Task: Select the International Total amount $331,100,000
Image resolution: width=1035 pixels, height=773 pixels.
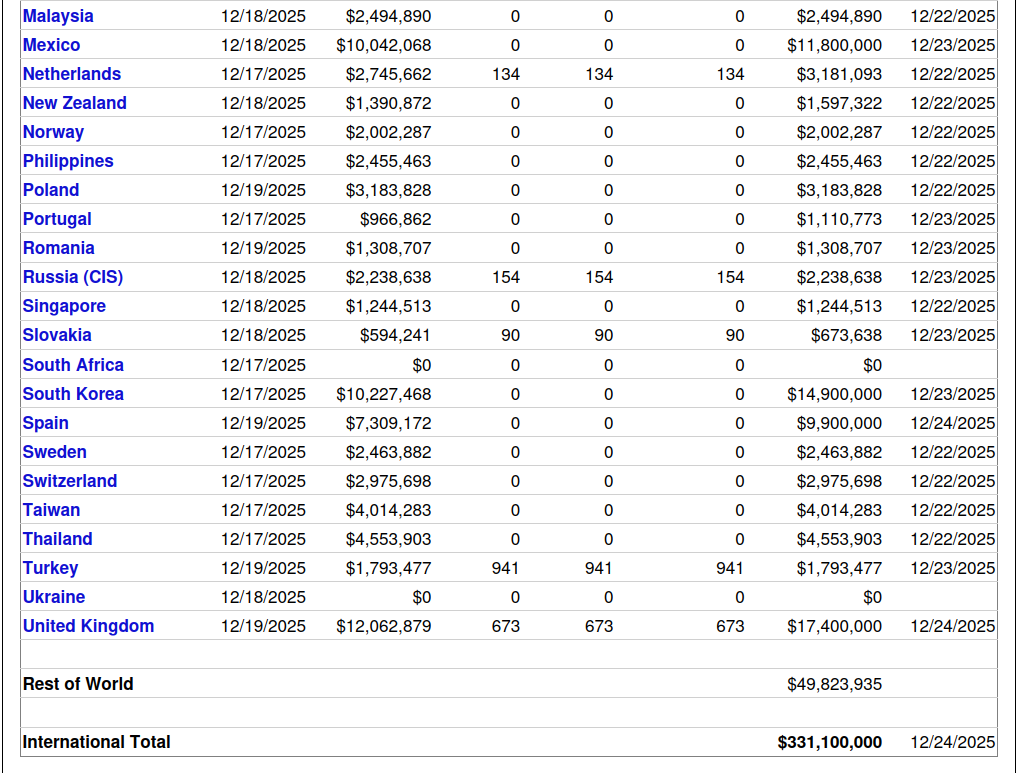Action: coord(830,743)
